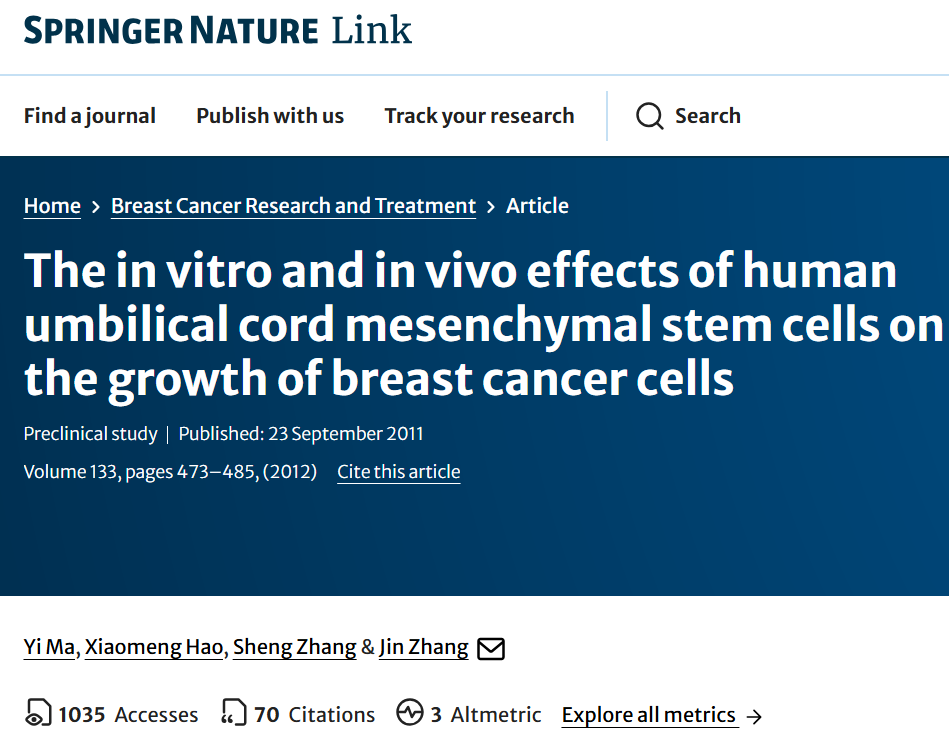Open the Springer Nature Link logo

[218, 30]
